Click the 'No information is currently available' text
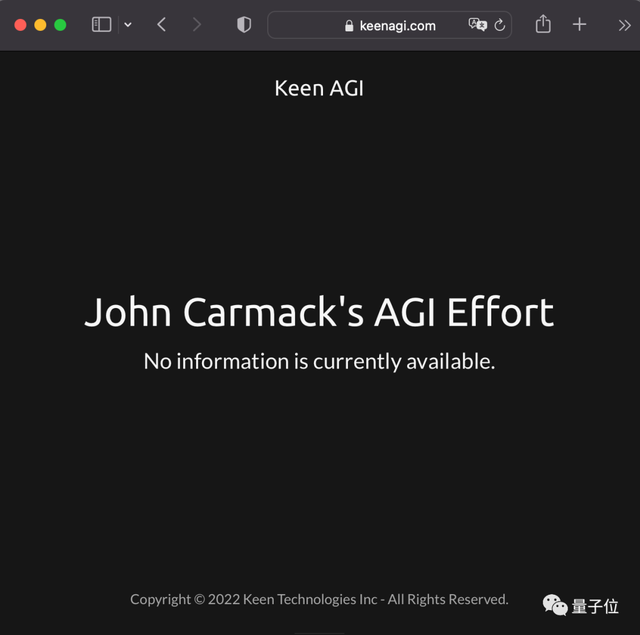 coord(319,361)
